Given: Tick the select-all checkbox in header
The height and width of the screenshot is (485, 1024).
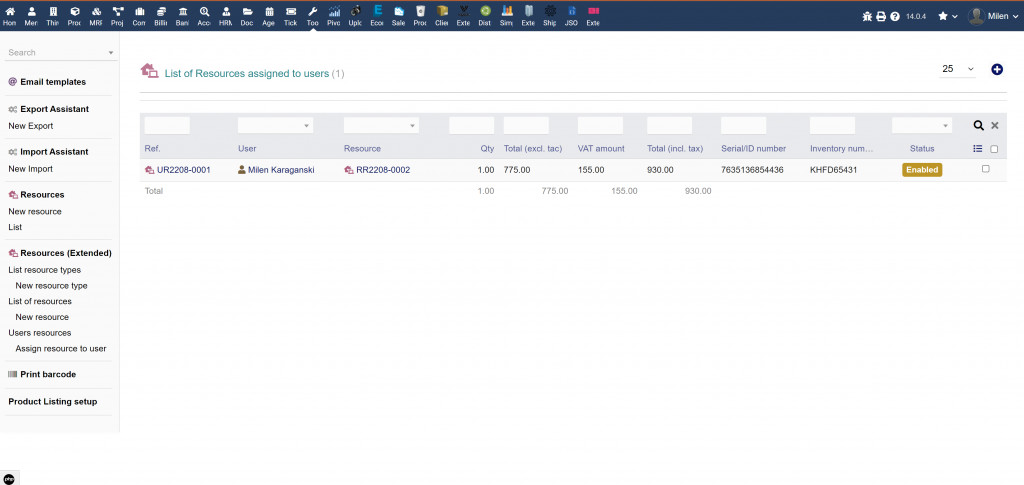Looking at the screenshot, I should point(994,149).
